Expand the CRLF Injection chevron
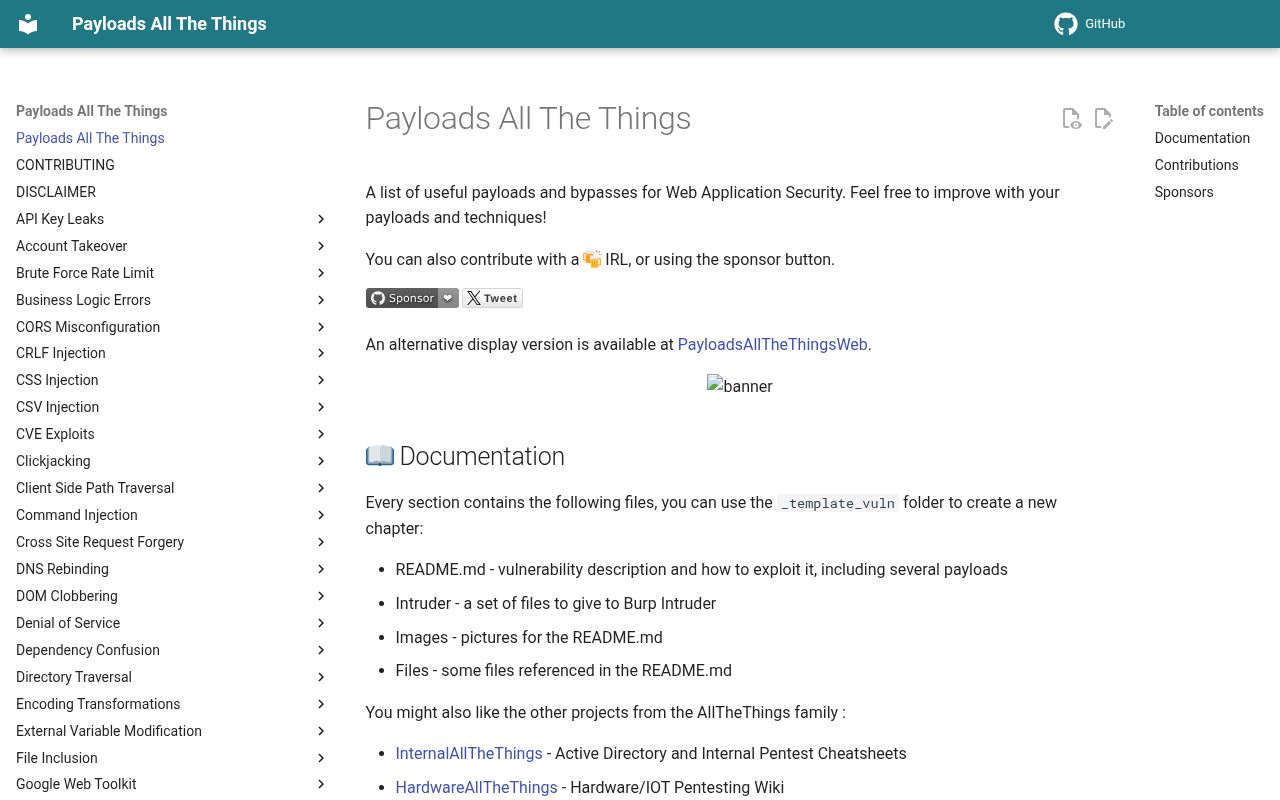Screen dimensions: 1280x800 [321, 353]
